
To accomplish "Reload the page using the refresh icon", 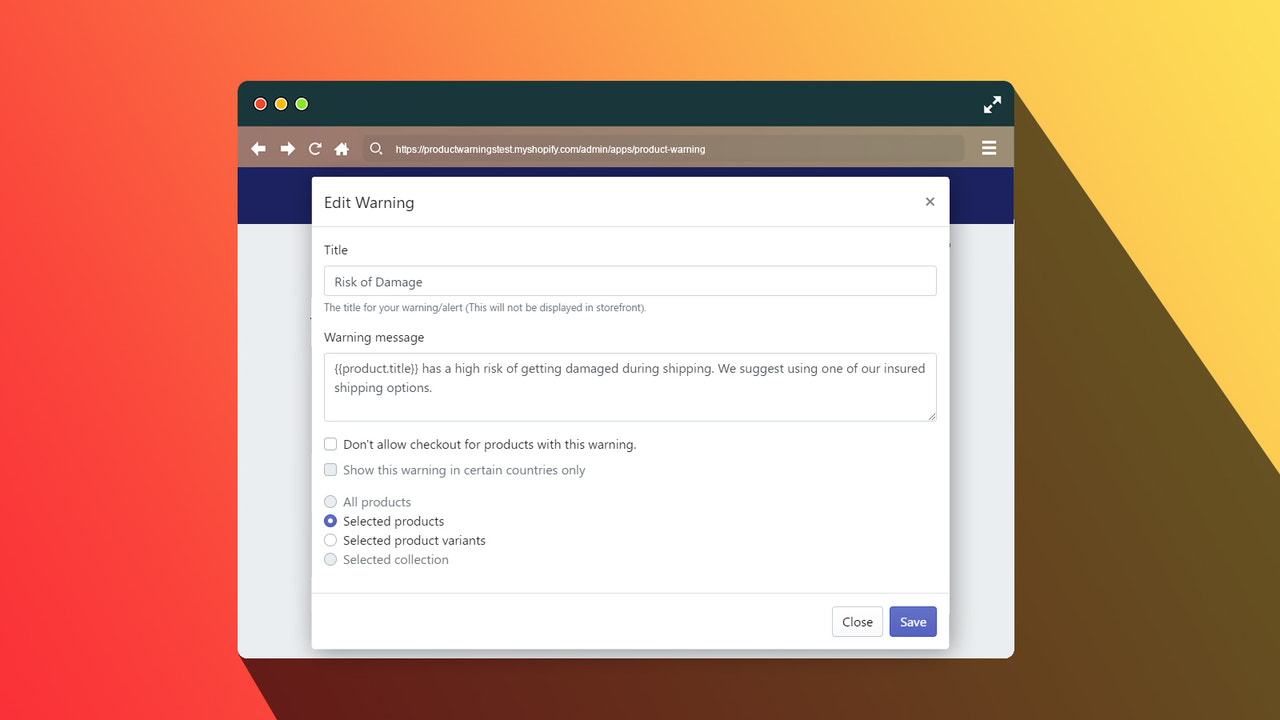I will (x=314, y=147).
